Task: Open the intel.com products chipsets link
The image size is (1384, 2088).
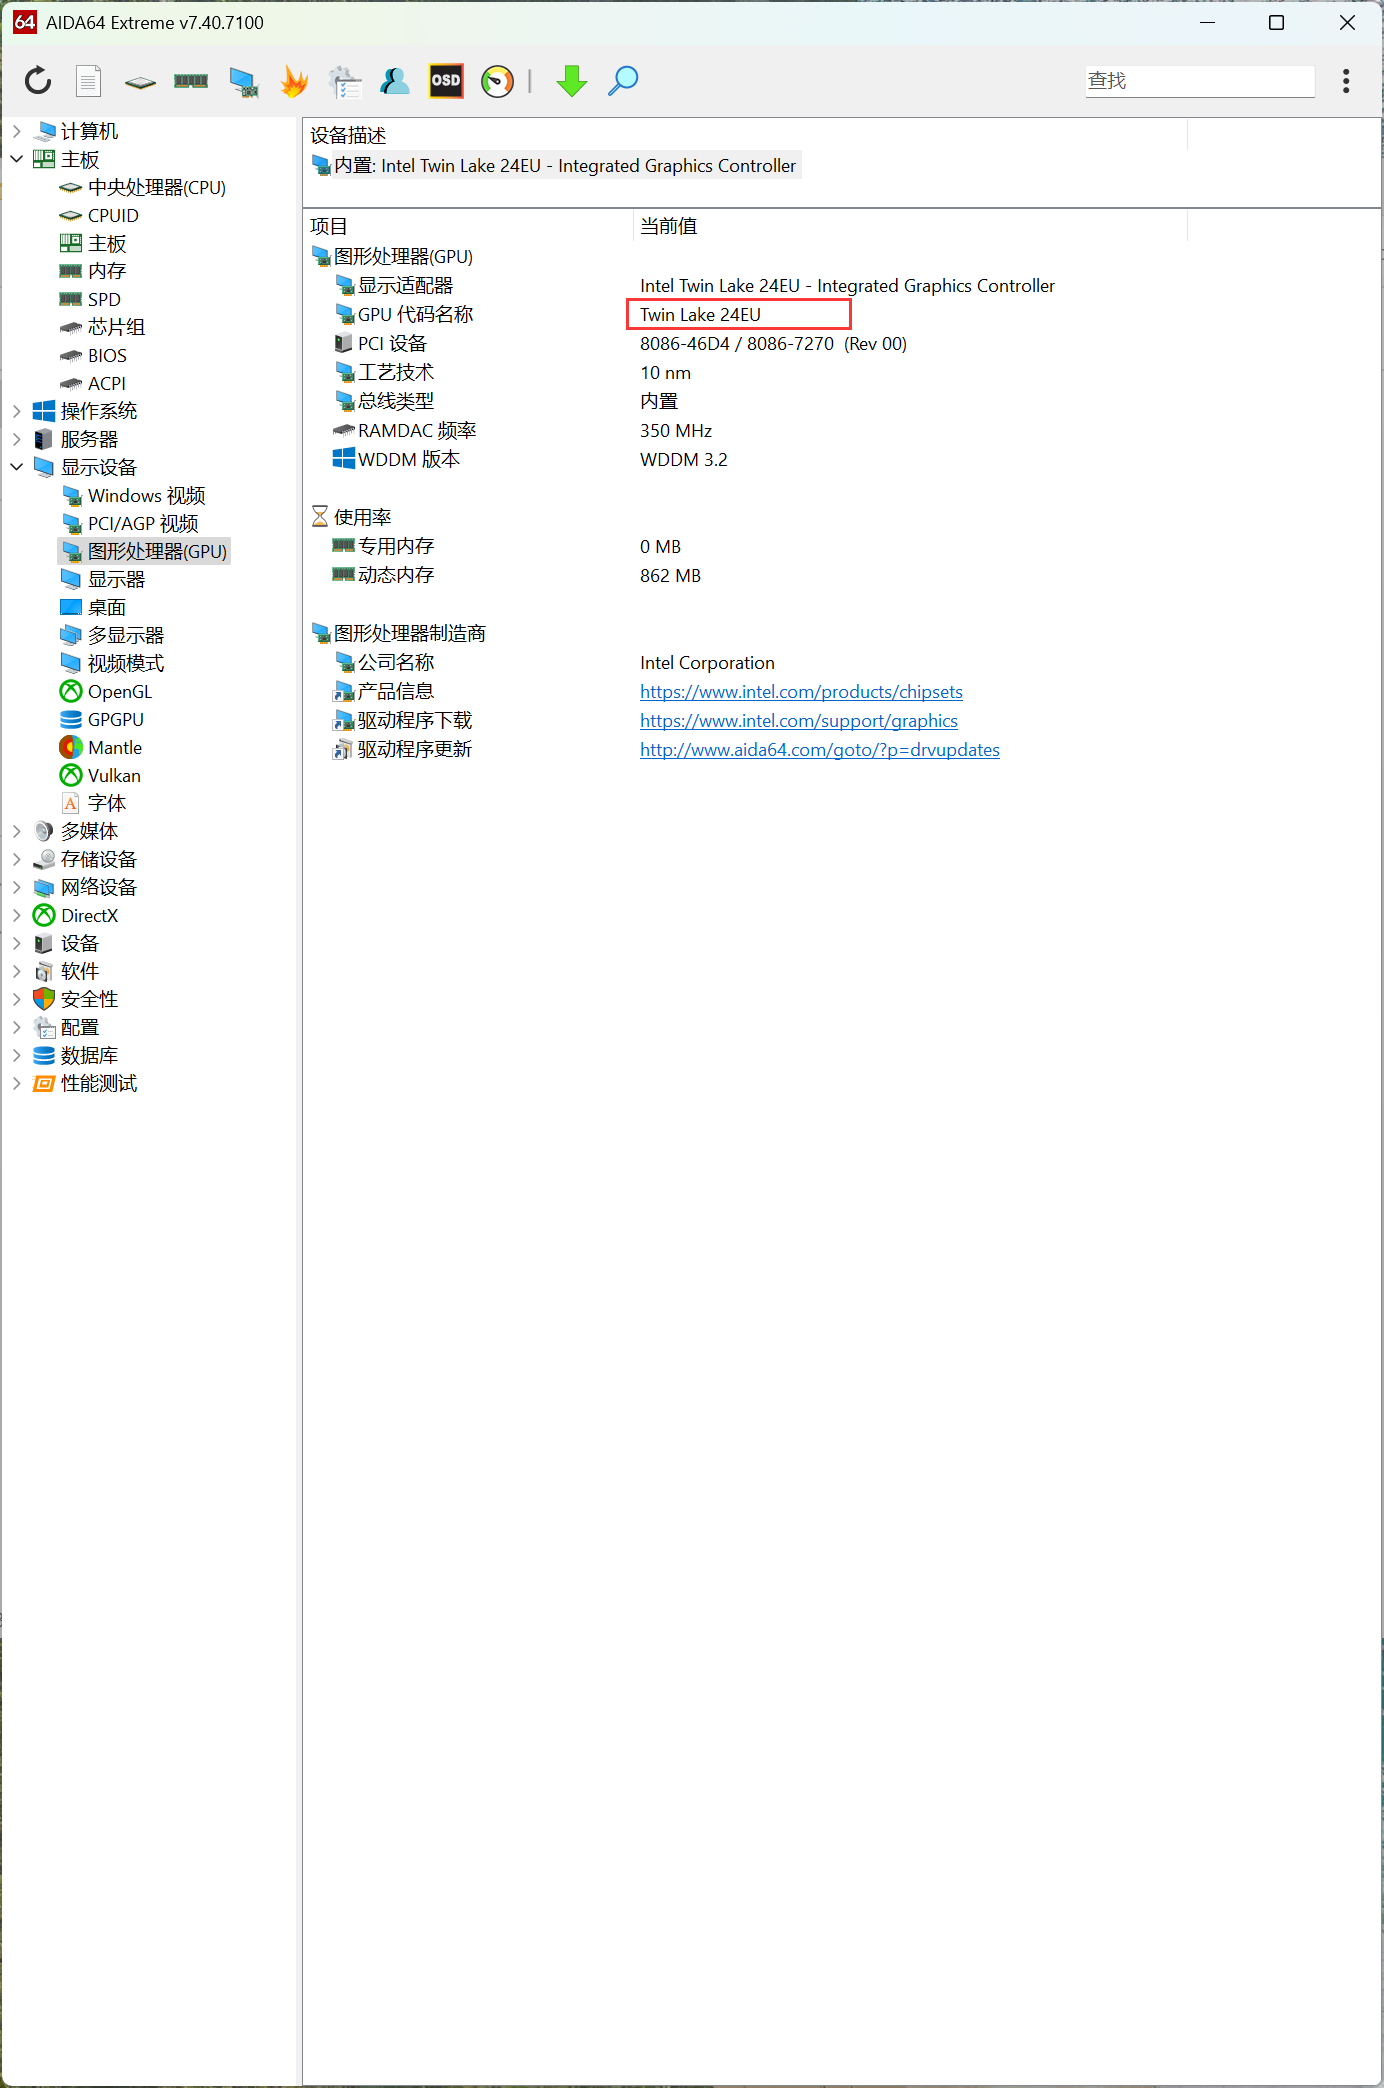Action: [x=801, y=692]
